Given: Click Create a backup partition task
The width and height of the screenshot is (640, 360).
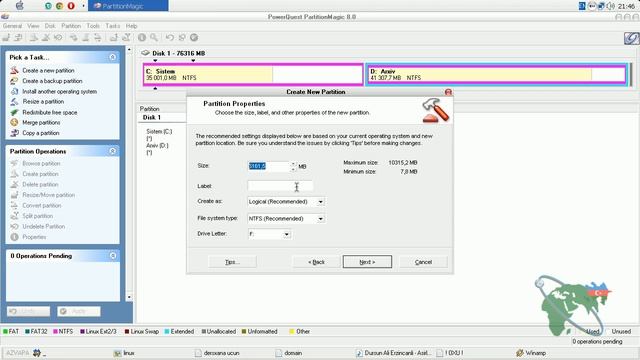Looking at the screenshot, I should pos(52,81).
